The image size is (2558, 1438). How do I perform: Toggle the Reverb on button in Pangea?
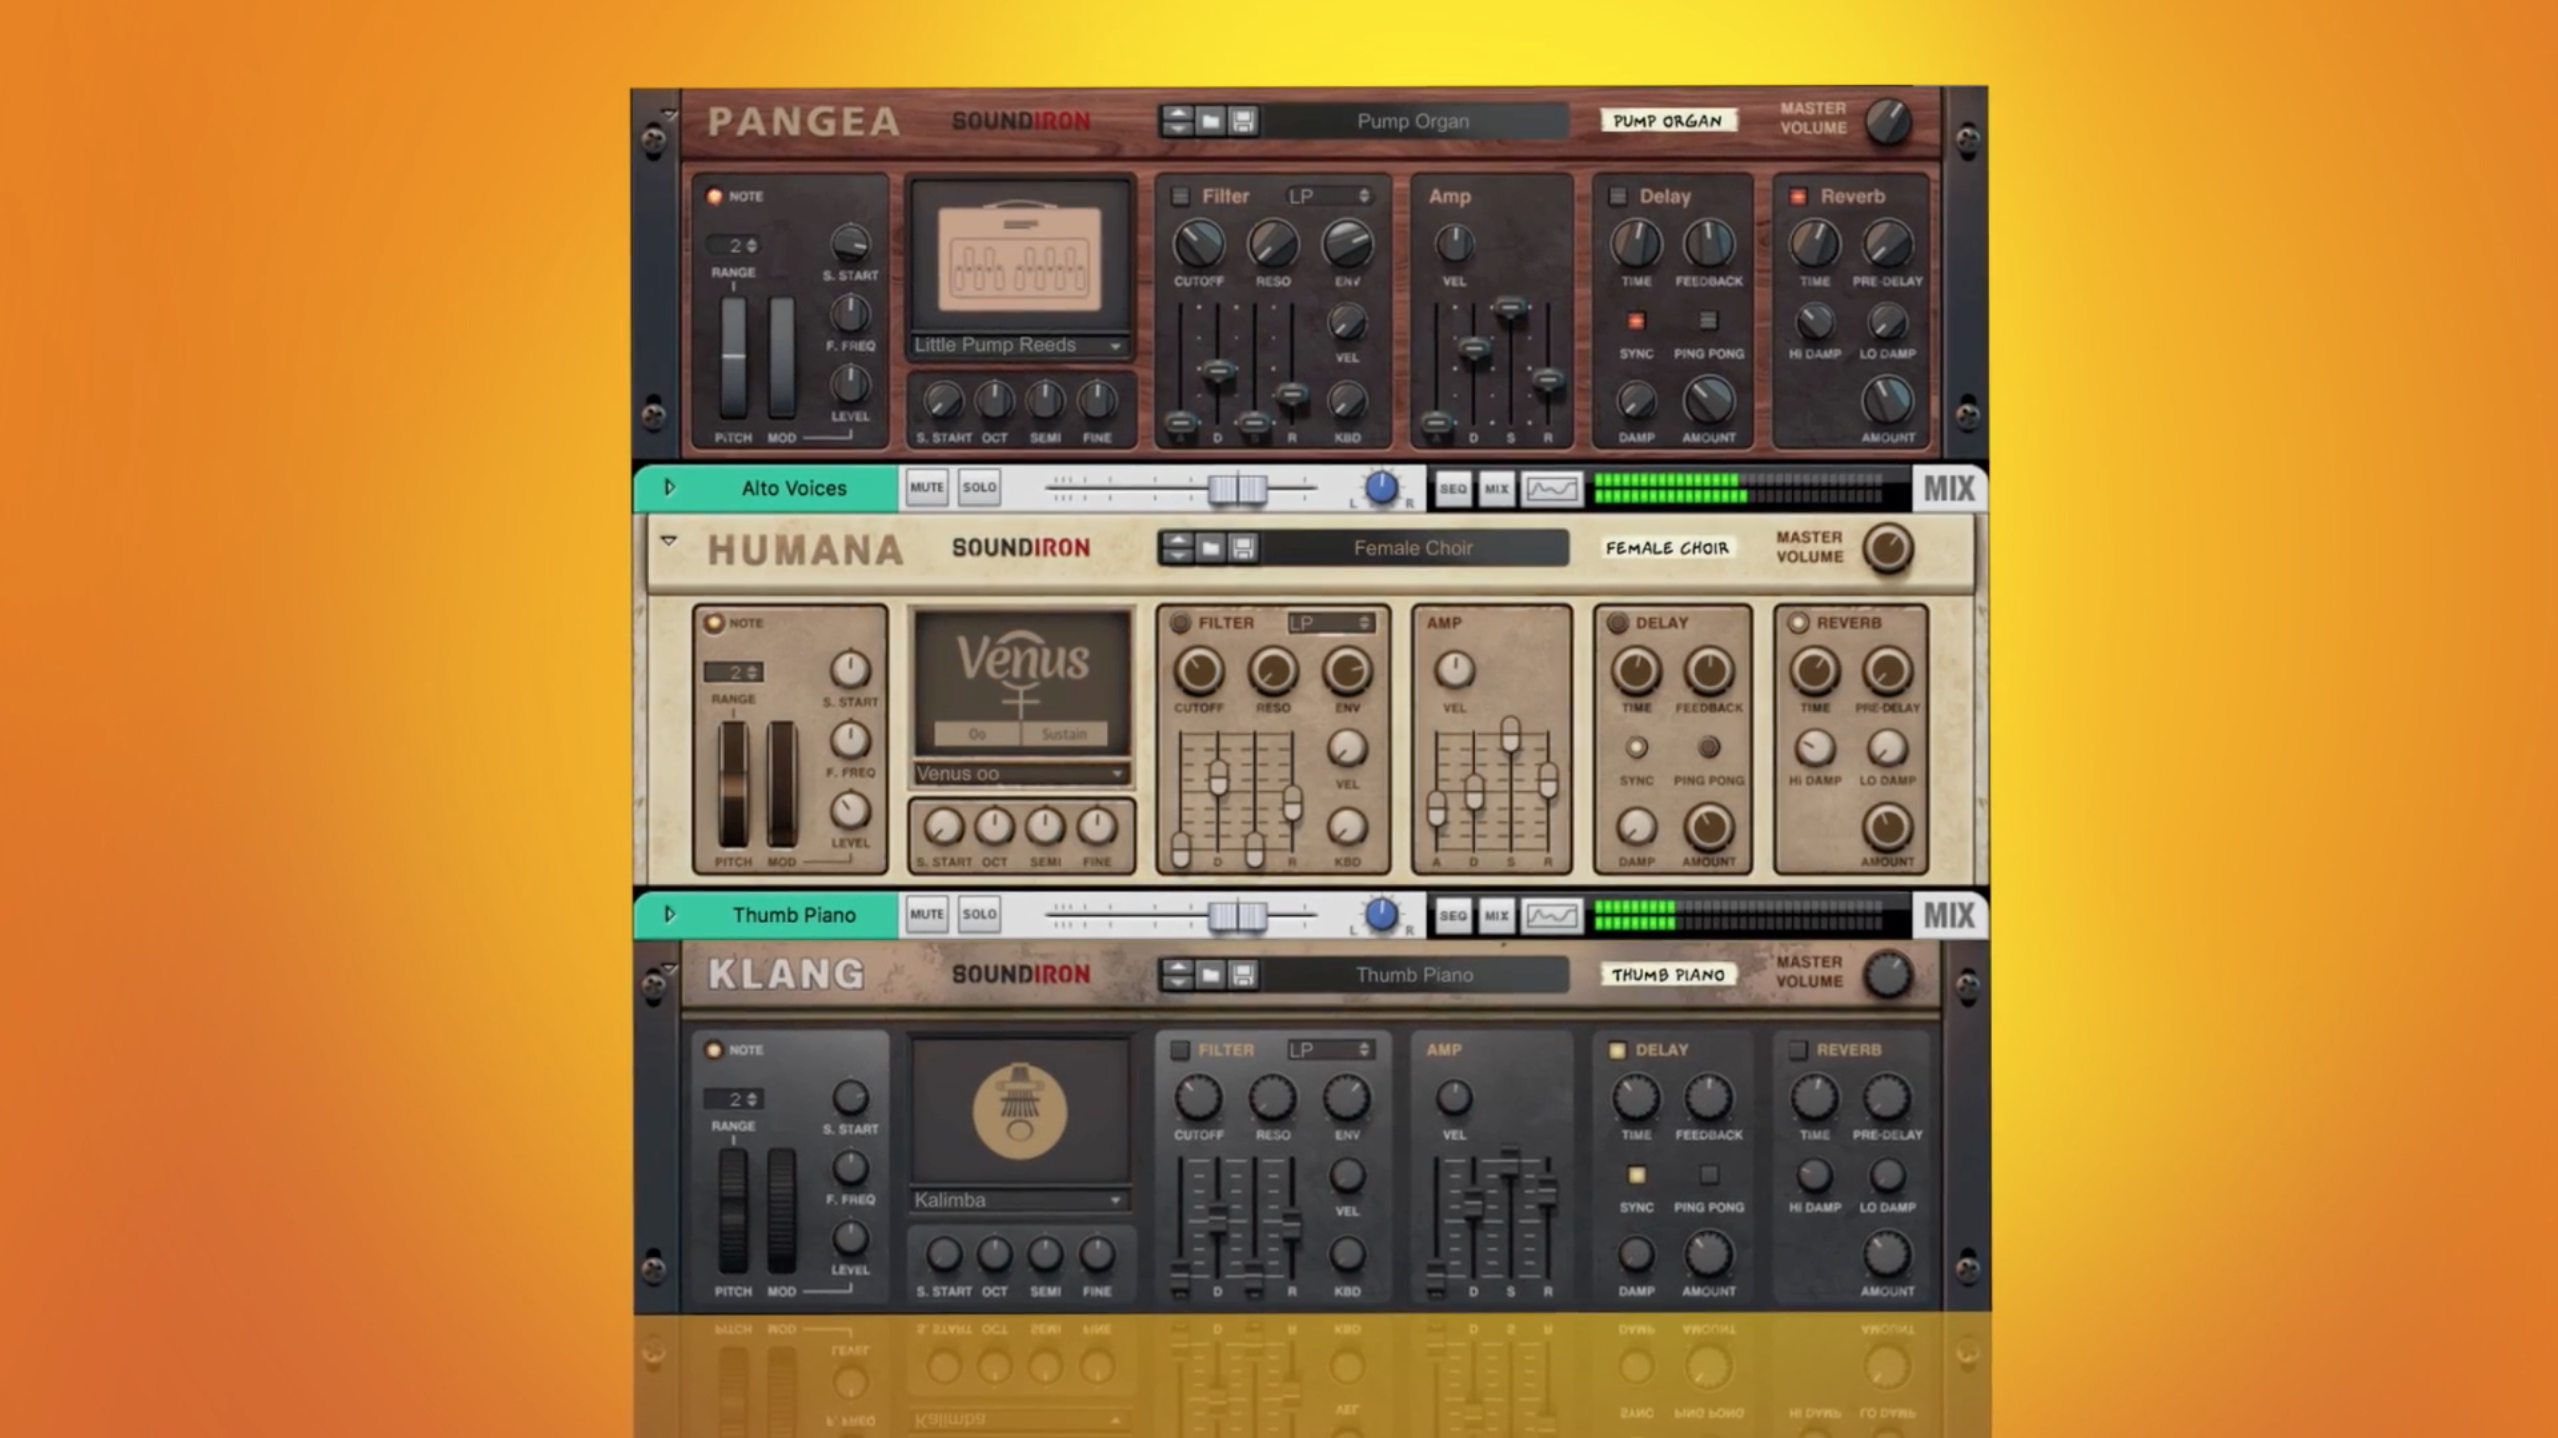tap(1798, 196)
